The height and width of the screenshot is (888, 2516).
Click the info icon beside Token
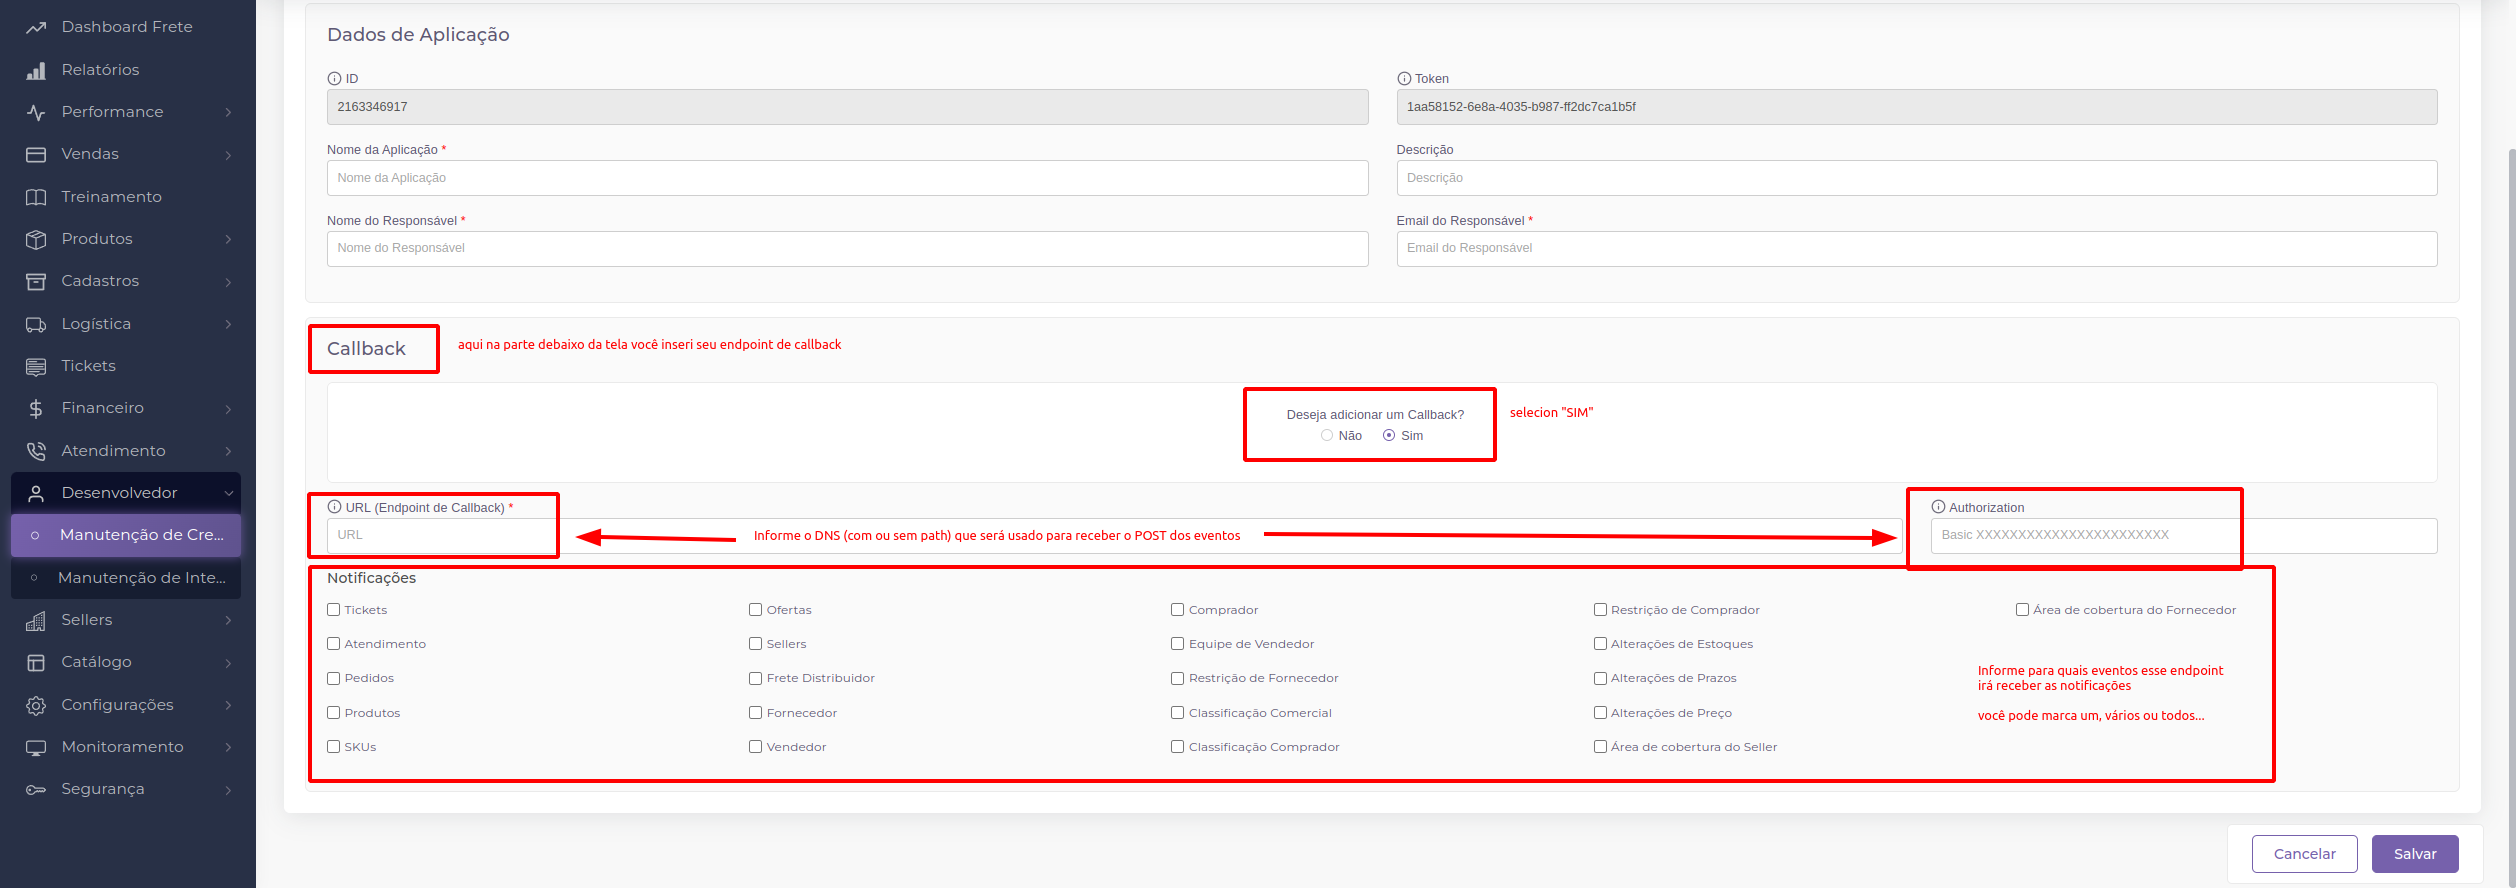pos(1404,79)
